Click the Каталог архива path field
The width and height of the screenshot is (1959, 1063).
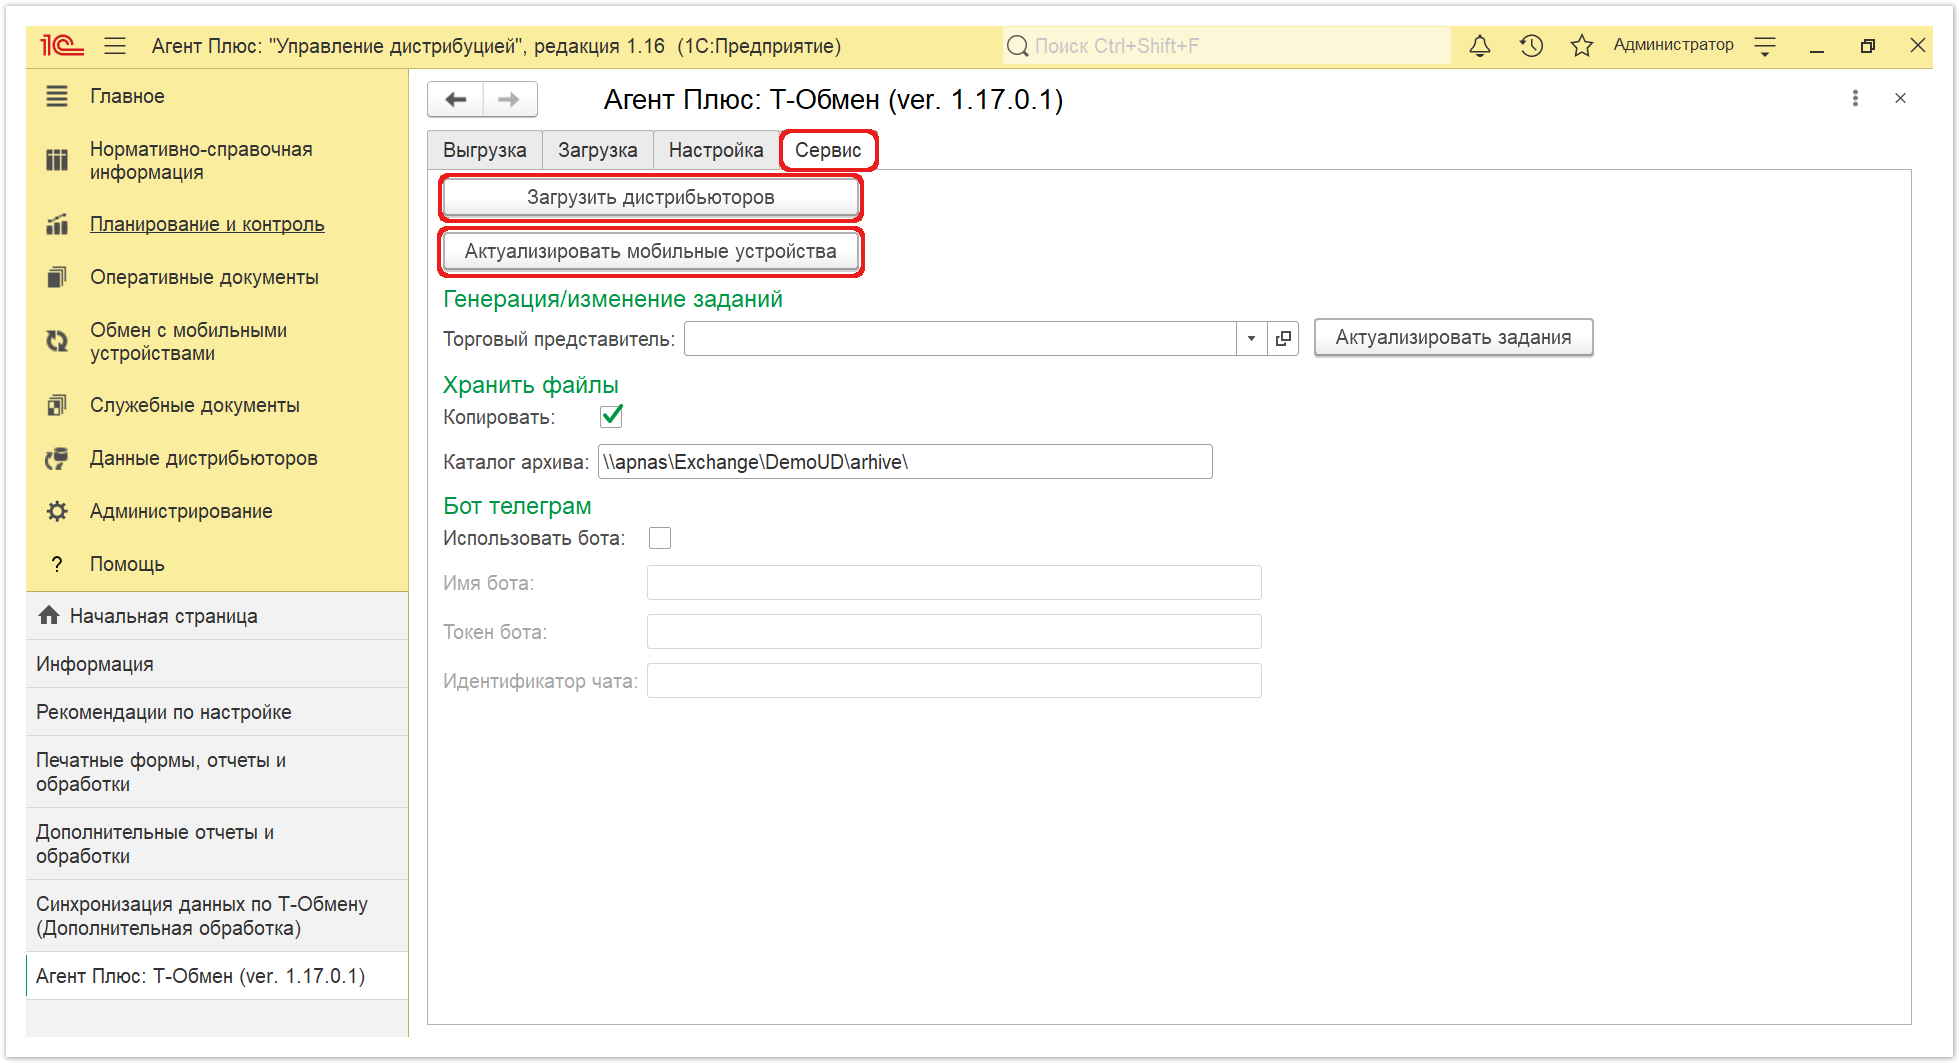(905, 462)
